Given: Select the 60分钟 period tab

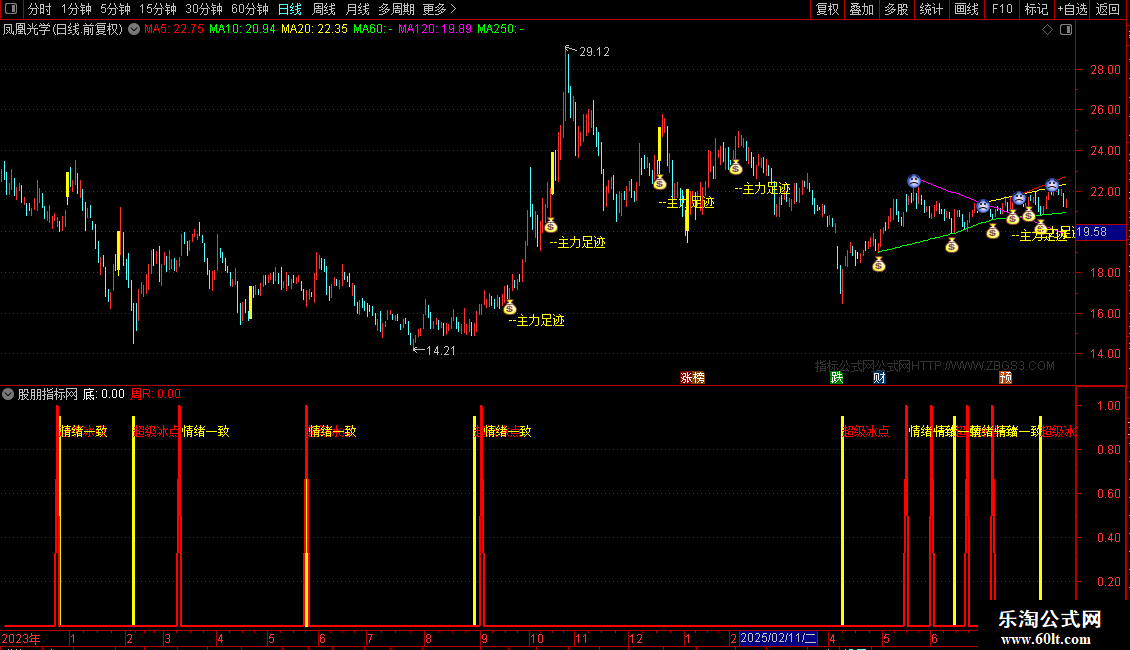Looking at the screenshot, I should [250, 9].
